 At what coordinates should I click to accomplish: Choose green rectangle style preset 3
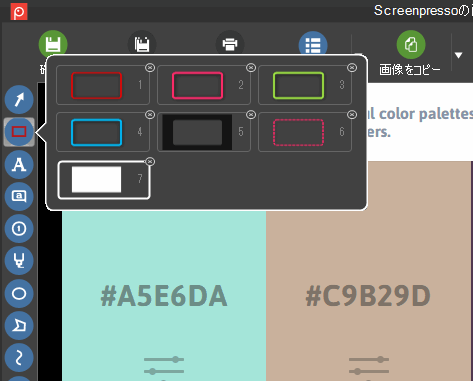tap(305, 85)
